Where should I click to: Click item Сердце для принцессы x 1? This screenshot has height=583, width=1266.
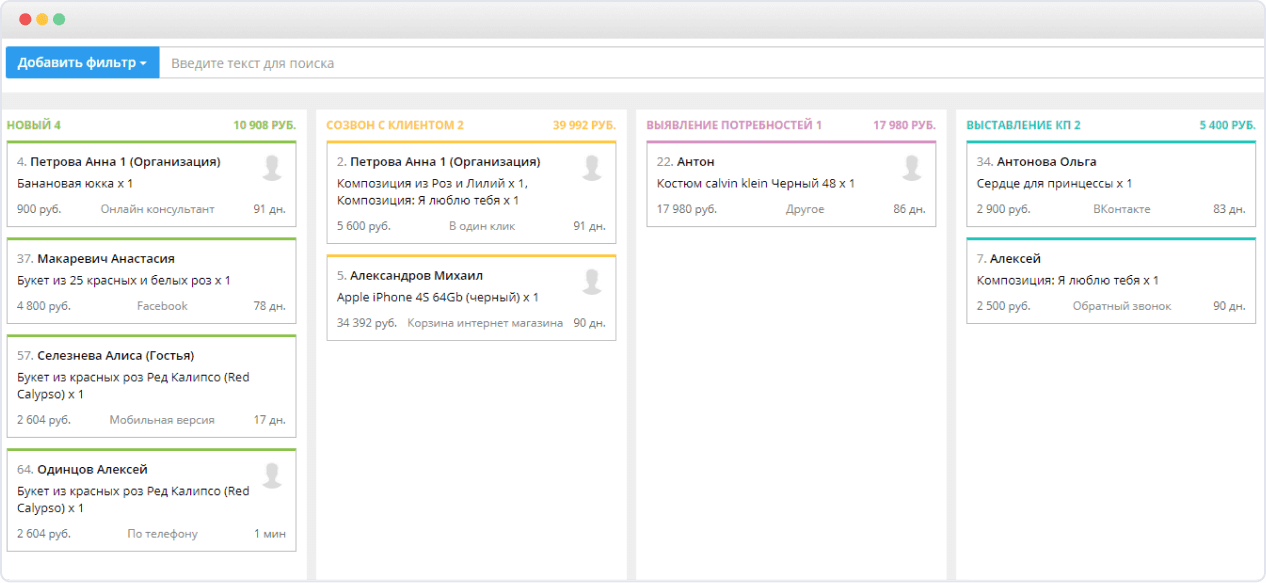tap(1054, 184)
